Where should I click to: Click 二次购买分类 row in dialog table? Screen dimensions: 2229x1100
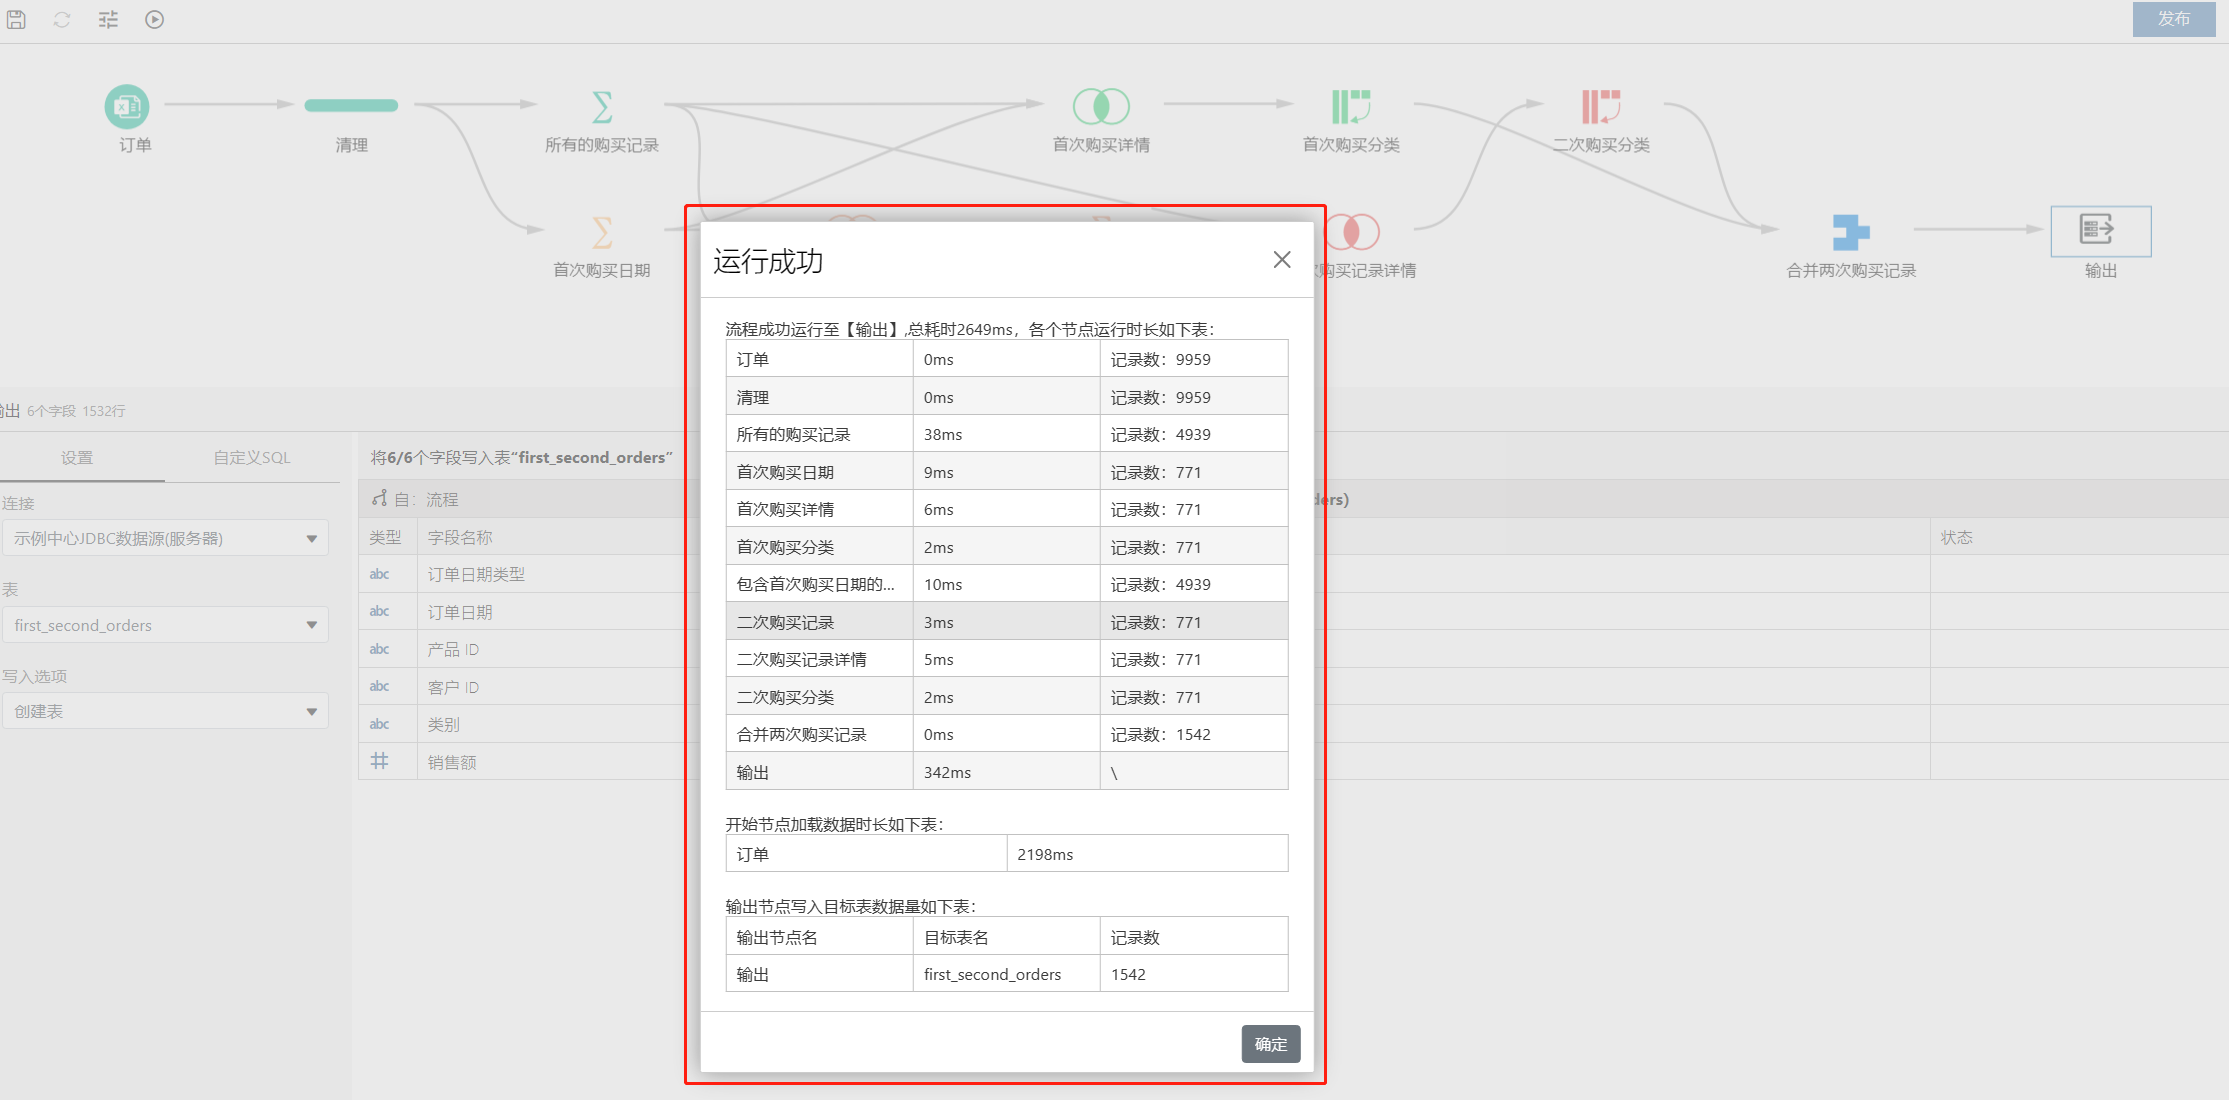coord(1007,697)
